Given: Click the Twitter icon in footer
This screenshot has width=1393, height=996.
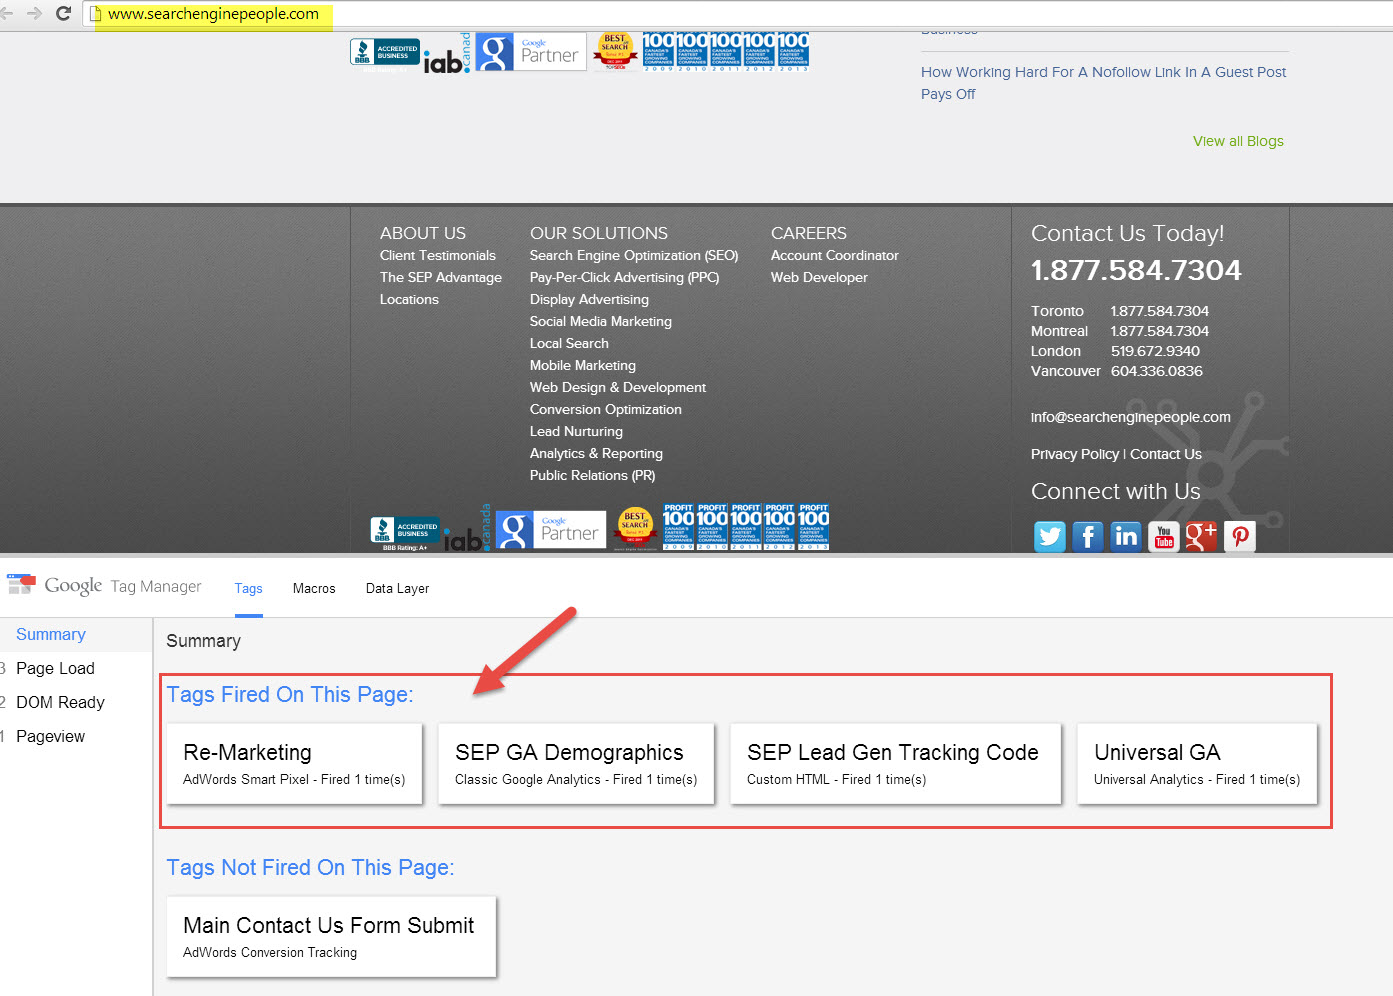Looking at the screenshot, I should (1049, 537).
